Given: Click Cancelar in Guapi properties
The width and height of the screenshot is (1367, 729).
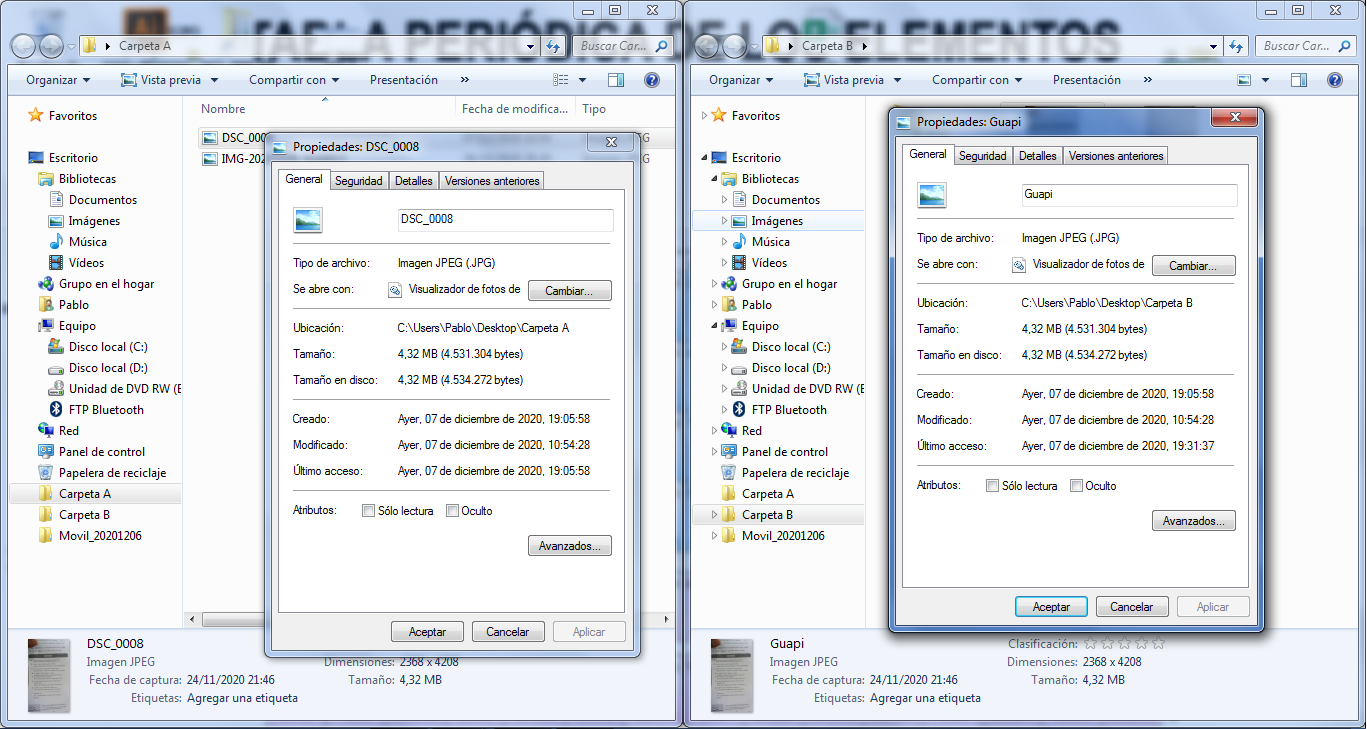Looking at the screenshot, I should point(1132,607).
